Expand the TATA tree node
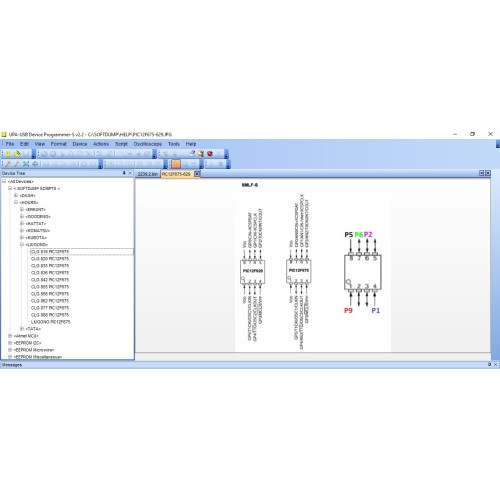This screenshot has height=500, width=500. (22, 329)
